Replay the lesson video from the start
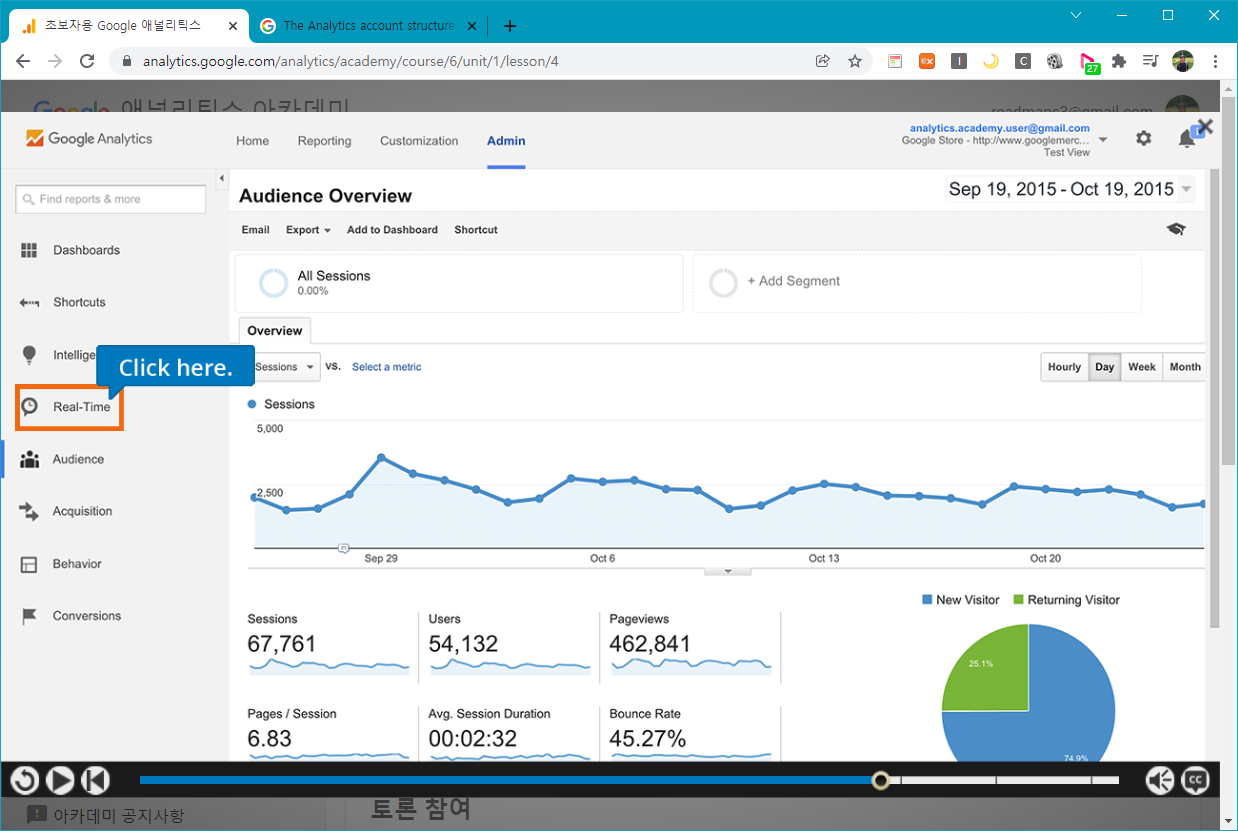This screenshot has height=831, width=1238. [24, 780]
